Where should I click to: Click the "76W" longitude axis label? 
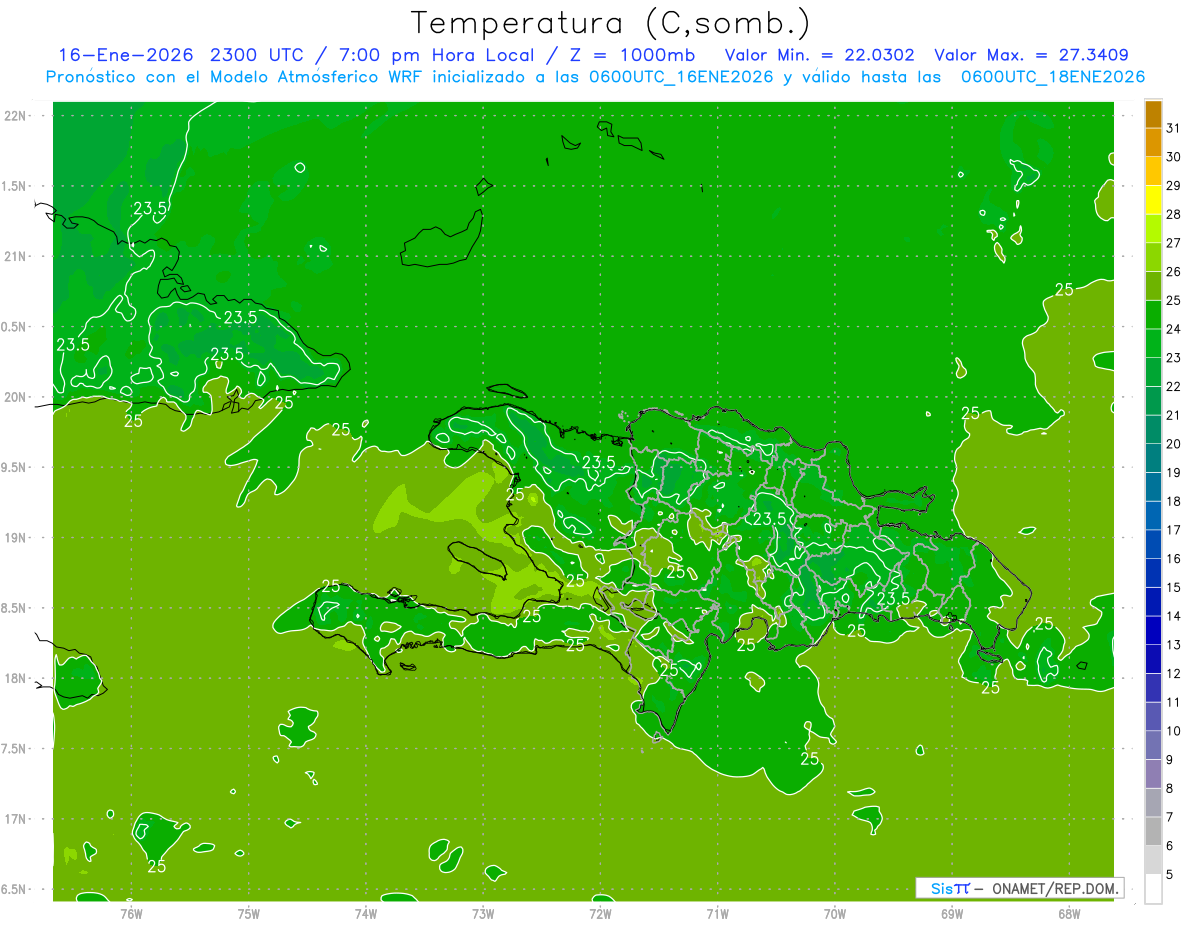tap(131, 914)
